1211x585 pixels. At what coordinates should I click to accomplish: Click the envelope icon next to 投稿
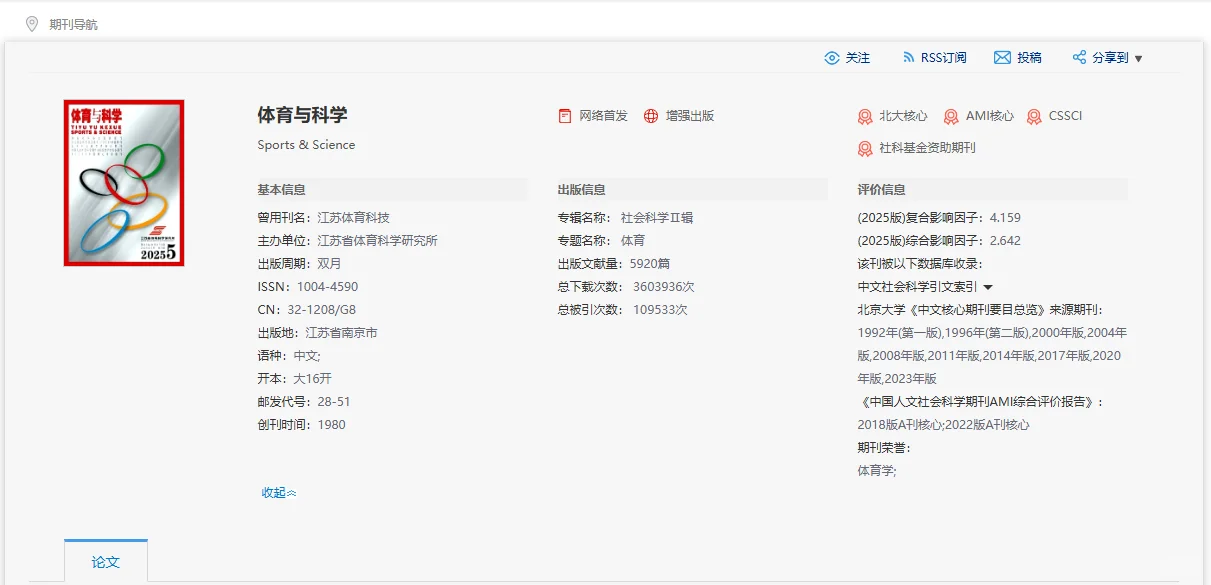(x=1002, y=57)
